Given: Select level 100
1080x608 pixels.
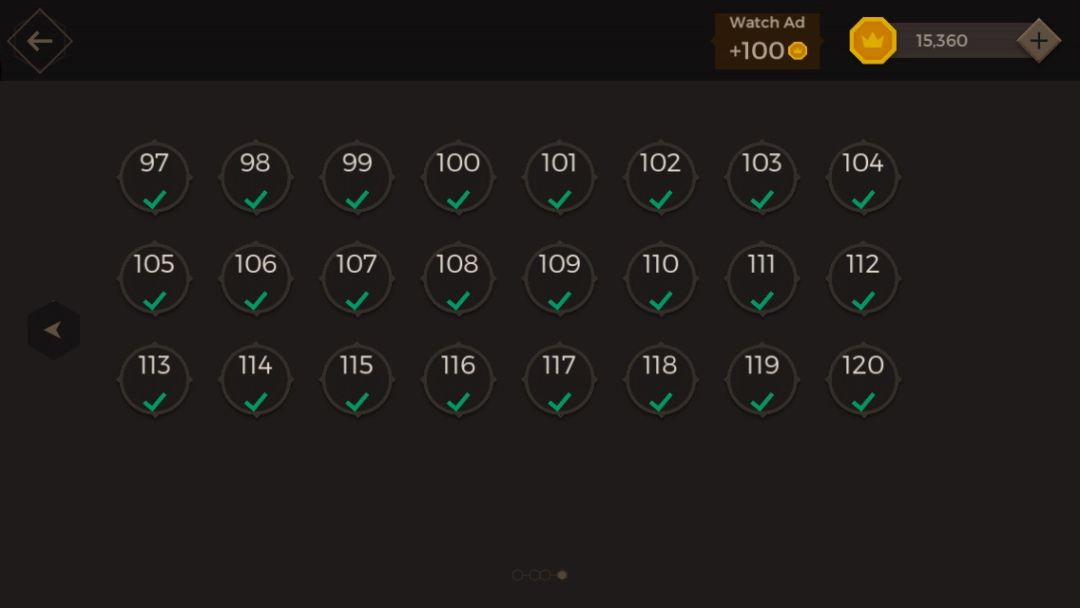Looking at the screenshot, I should (x=458, y=178).
